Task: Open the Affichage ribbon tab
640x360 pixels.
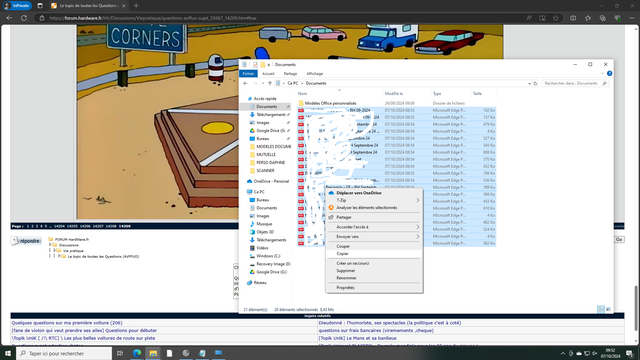Action: [315, 74]
